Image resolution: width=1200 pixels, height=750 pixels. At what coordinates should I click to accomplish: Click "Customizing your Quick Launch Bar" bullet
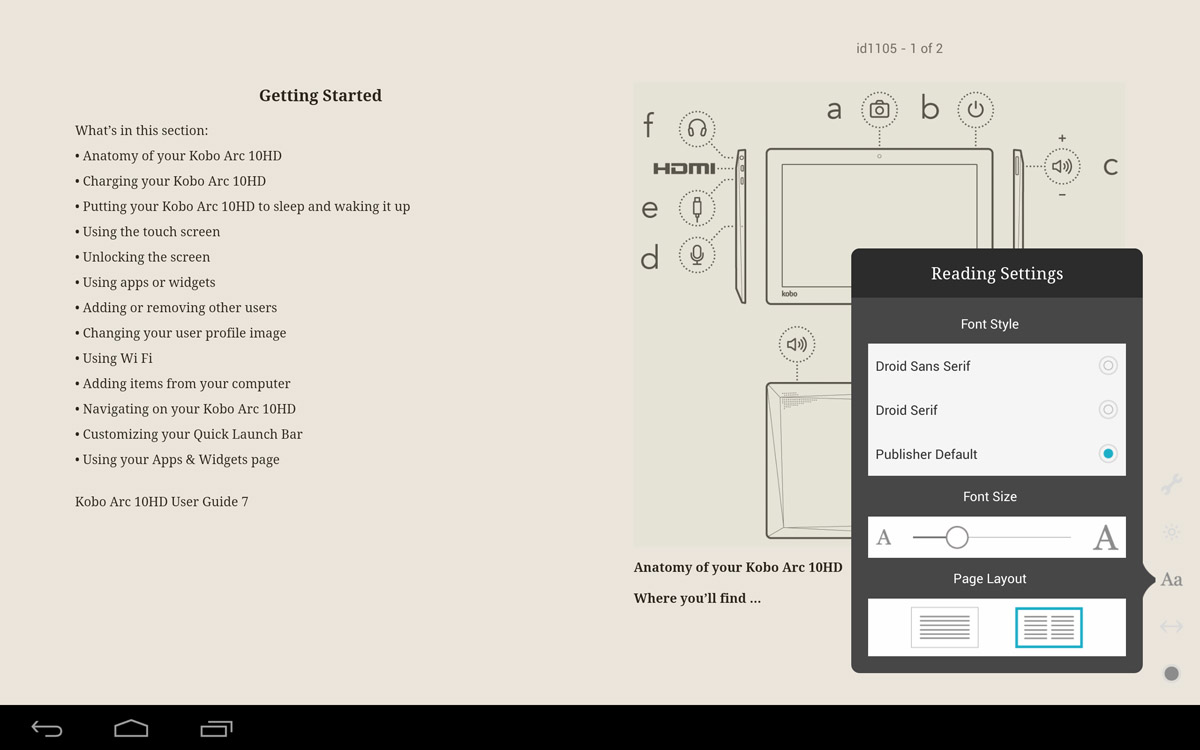(189, 434)
